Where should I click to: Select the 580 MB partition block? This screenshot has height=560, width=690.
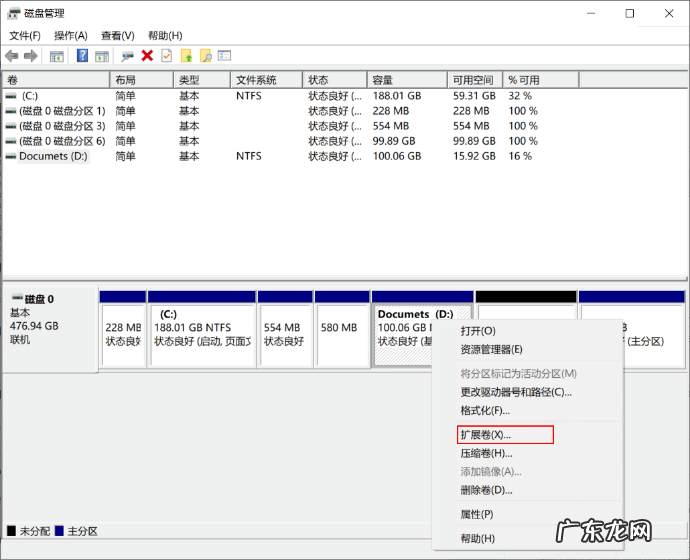342,329
